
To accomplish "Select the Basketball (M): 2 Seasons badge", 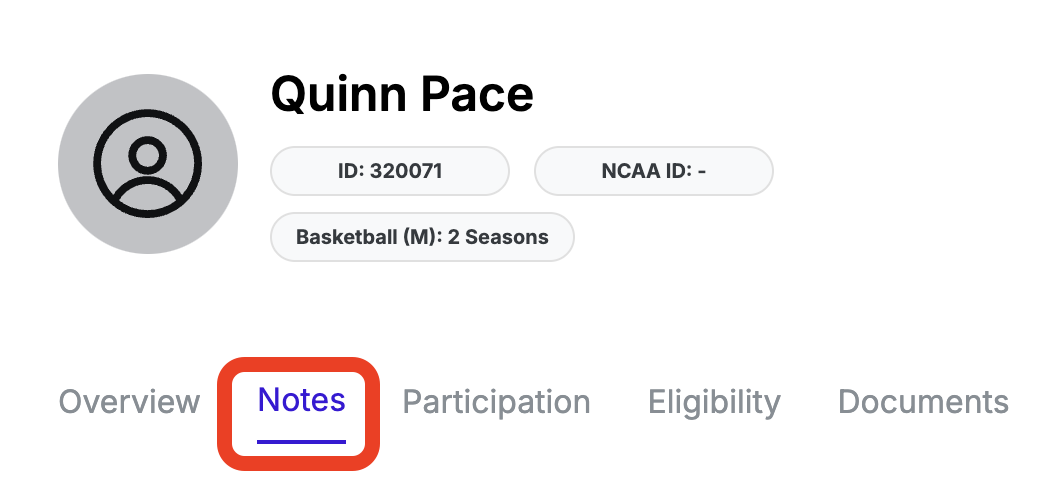I will click(x=422, y=237).
